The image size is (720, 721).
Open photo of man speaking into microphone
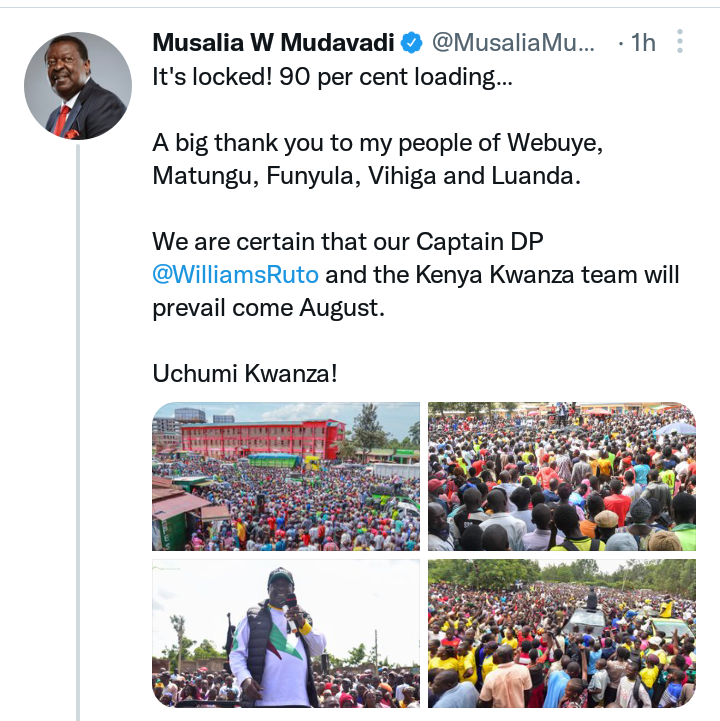click(x=286, y=633)
